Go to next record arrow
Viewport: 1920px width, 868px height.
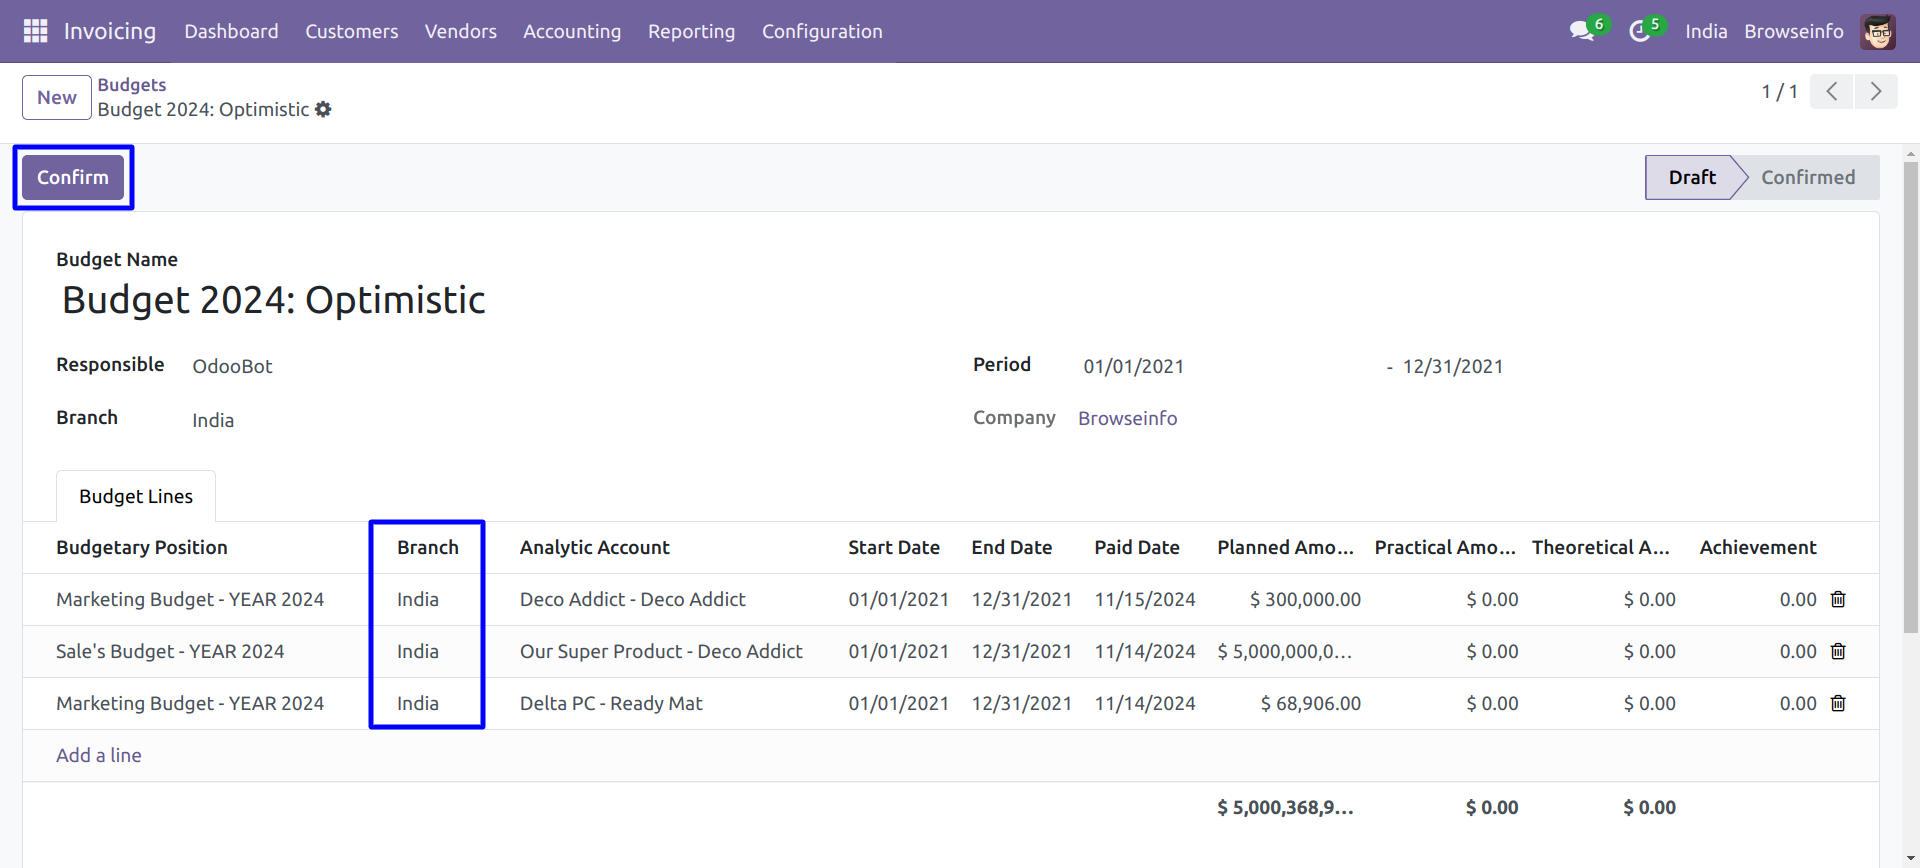click(1875, 92)
